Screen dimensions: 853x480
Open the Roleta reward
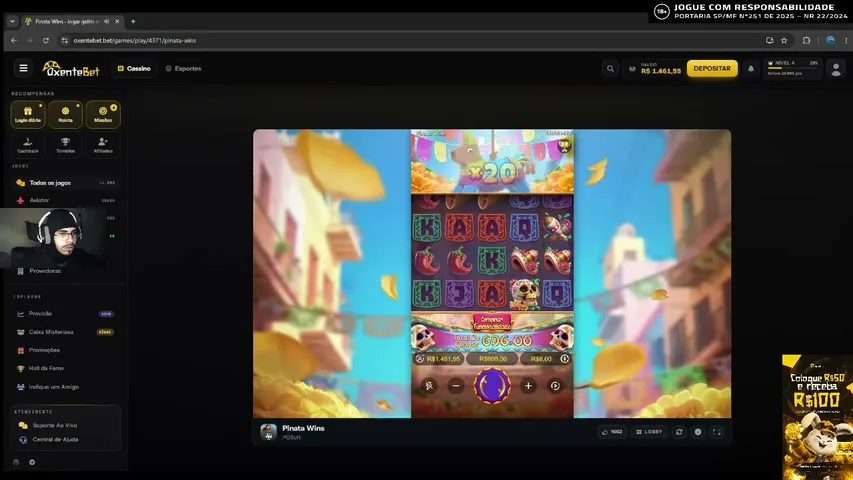(65, 114)
